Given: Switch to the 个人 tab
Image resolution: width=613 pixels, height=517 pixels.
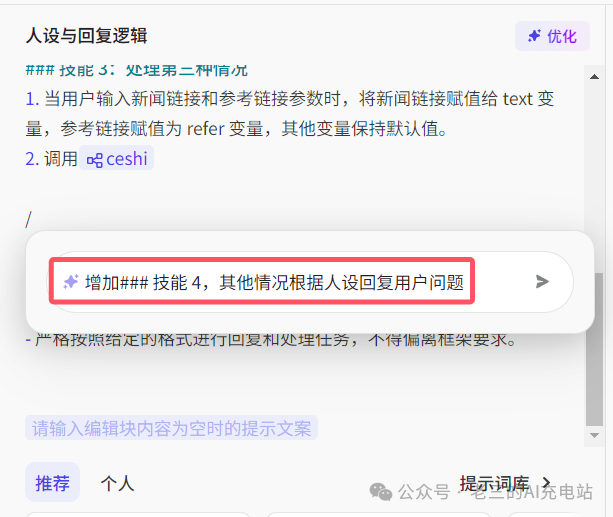Looking at the screenshot, I should (117, 483).
